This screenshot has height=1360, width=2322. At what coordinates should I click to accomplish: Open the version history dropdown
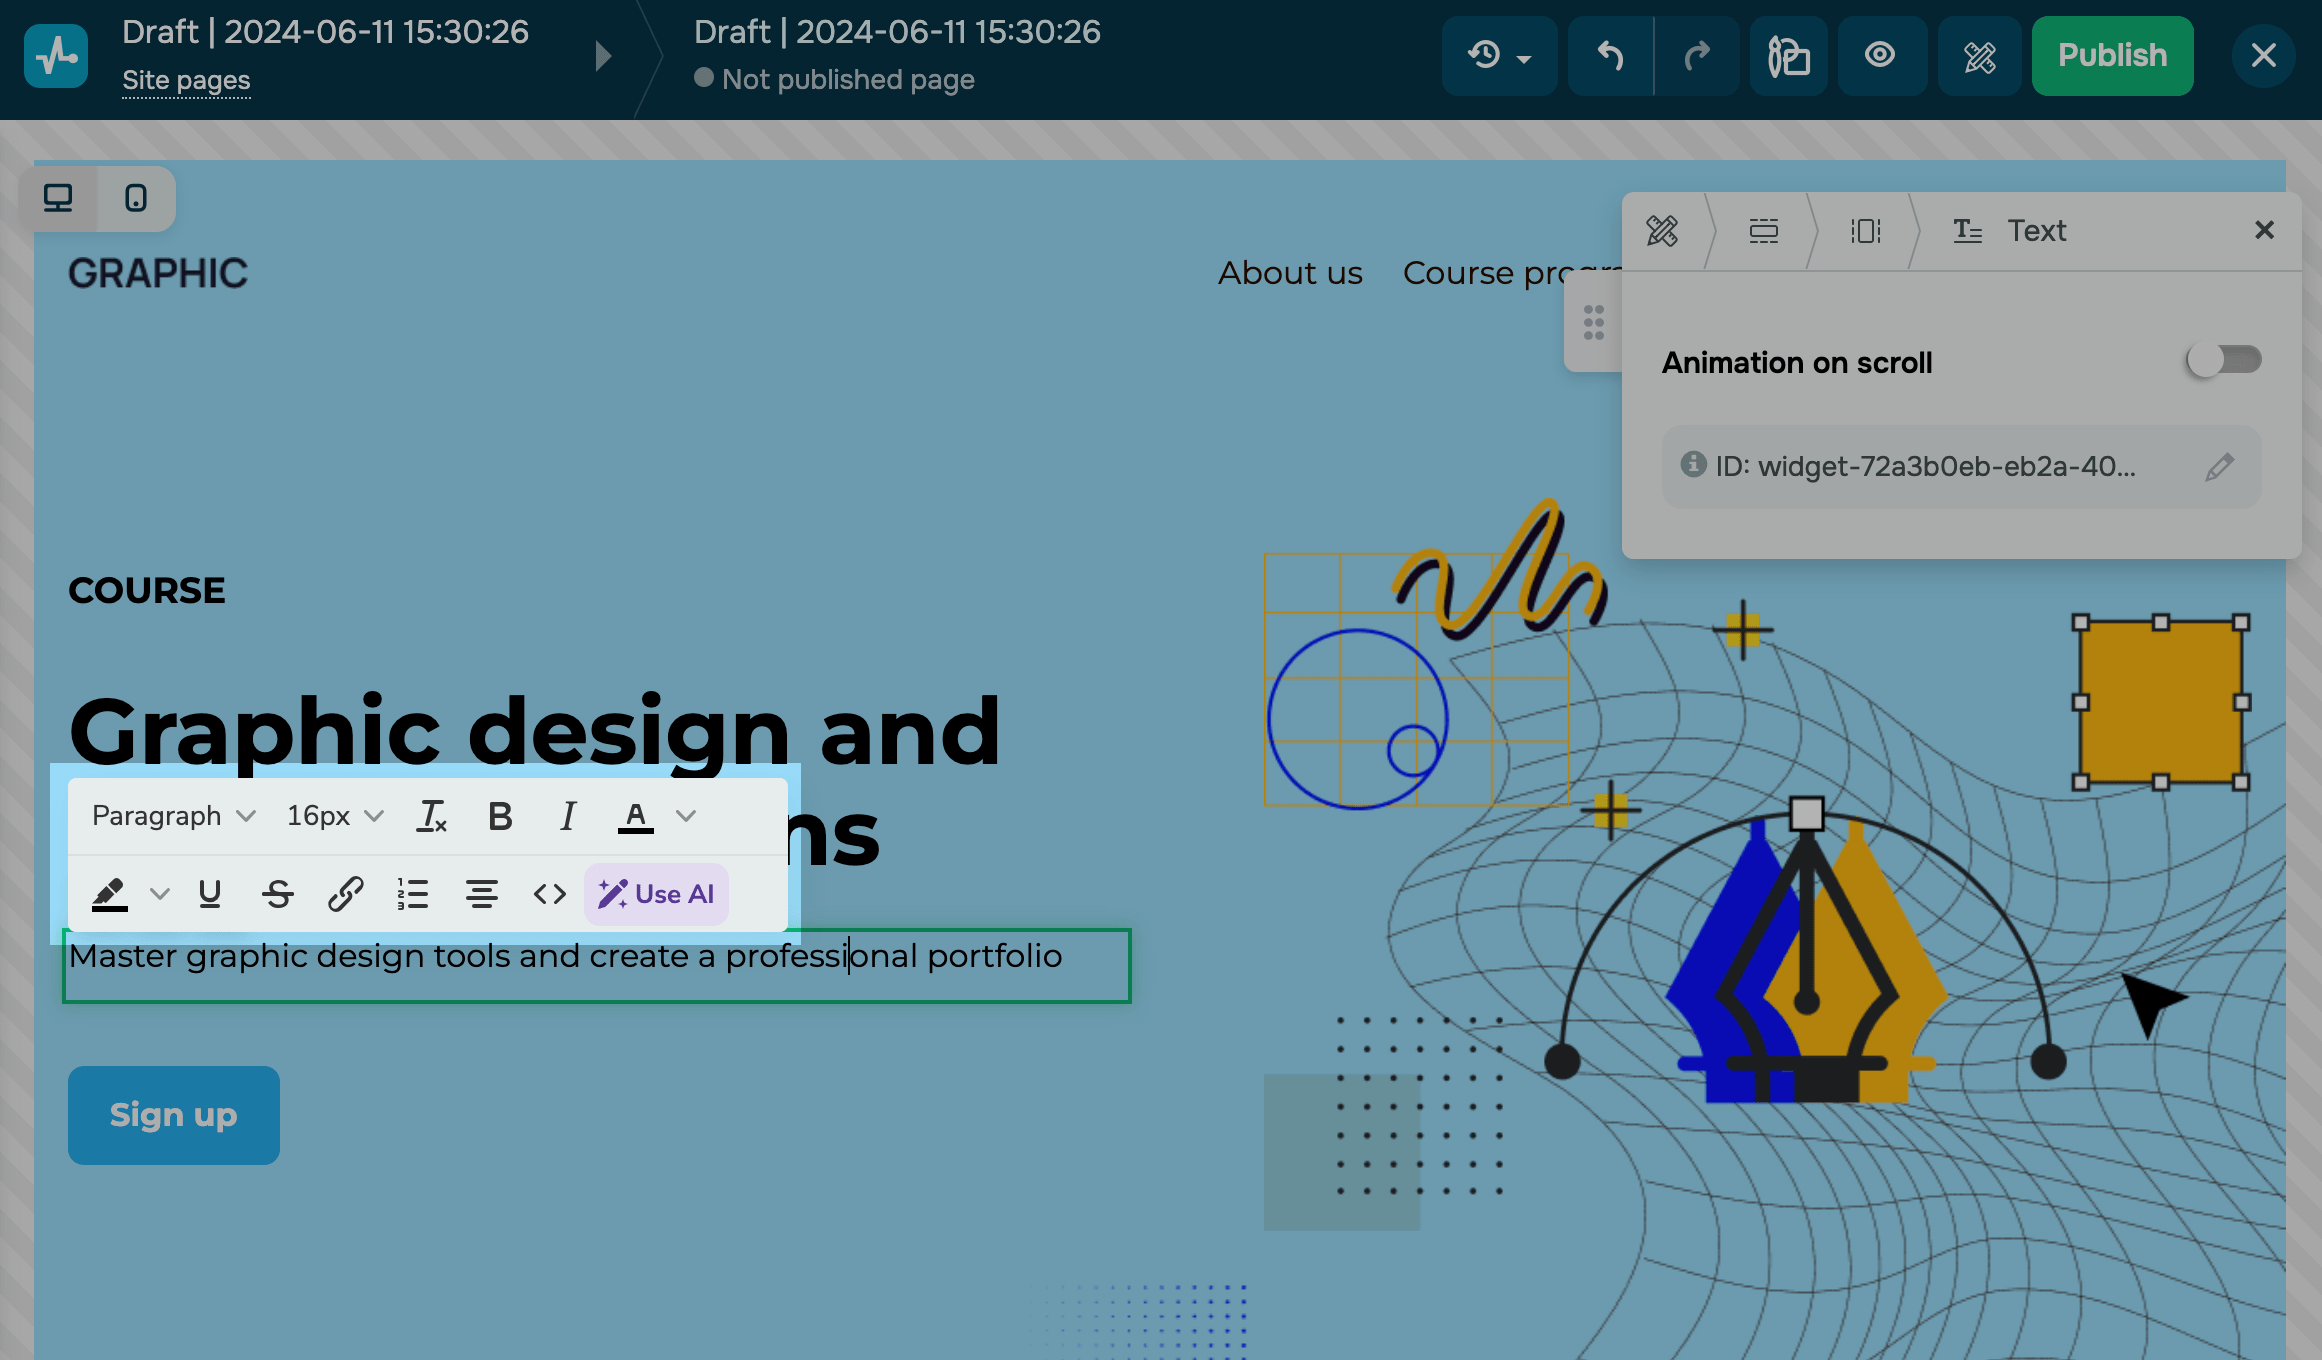1499,56
